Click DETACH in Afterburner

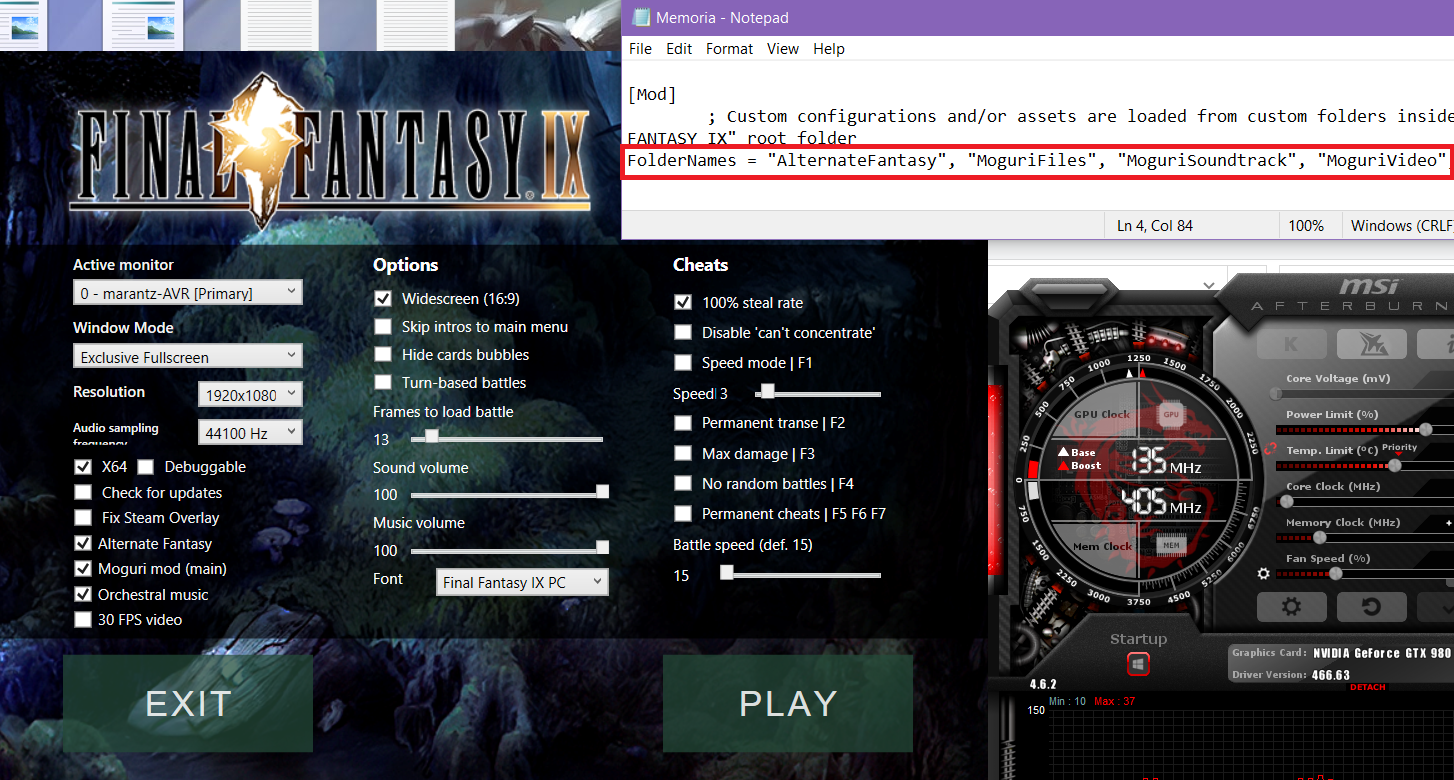(1368, 687)
